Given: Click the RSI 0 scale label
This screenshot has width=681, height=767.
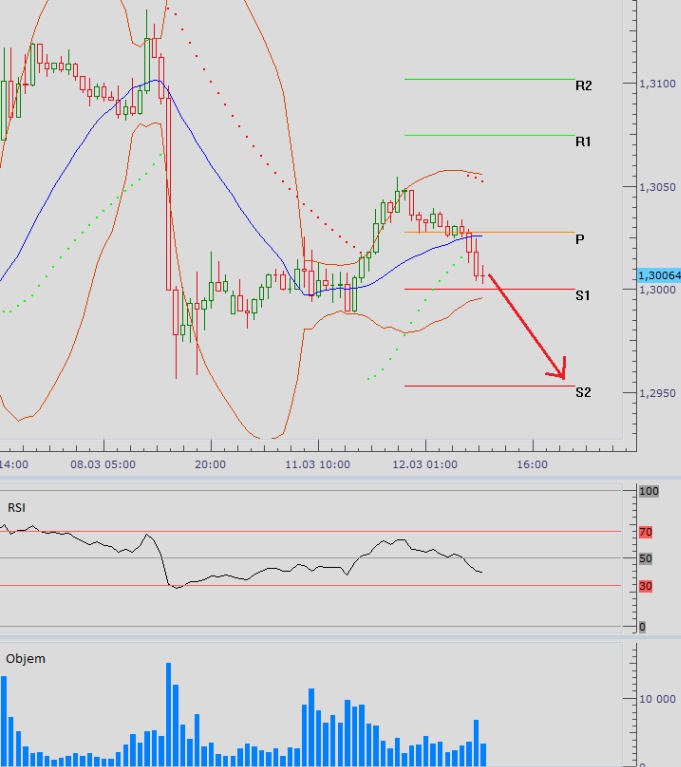Looking at the screenshot, I should tap(642, 627).
